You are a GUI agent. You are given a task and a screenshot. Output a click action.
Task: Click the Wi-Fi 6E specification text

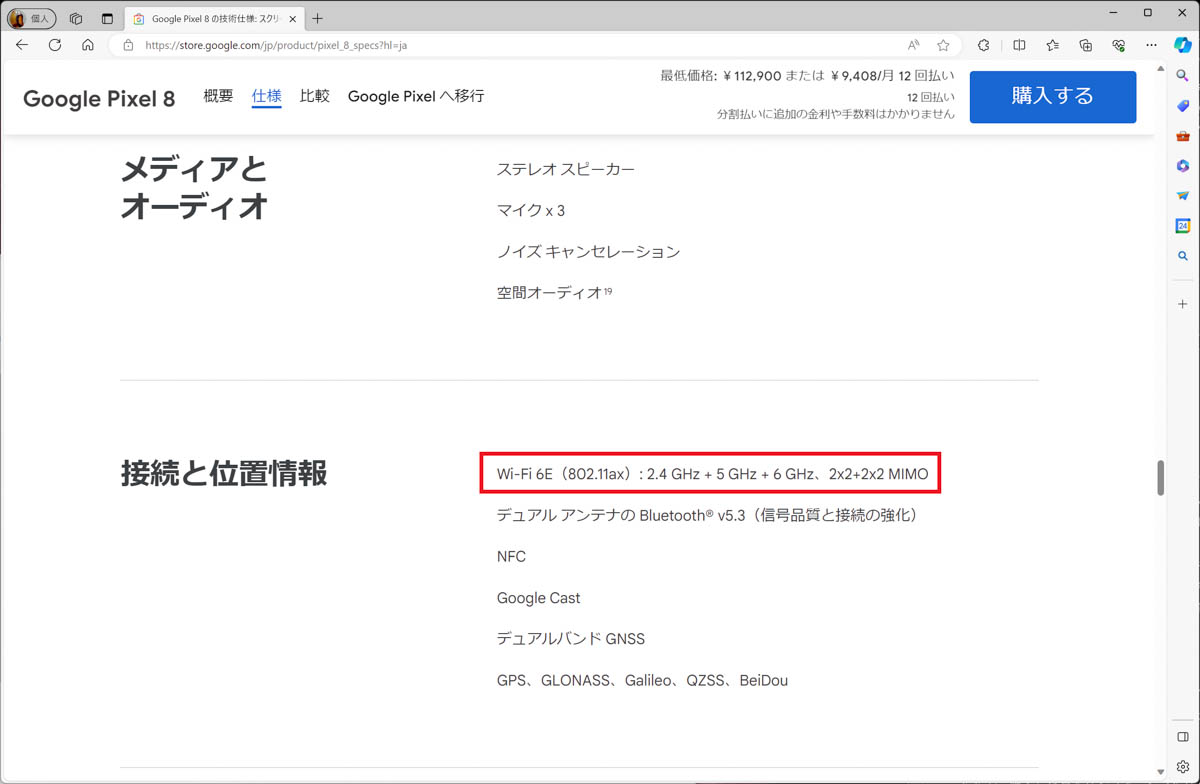tap(712, 474)
